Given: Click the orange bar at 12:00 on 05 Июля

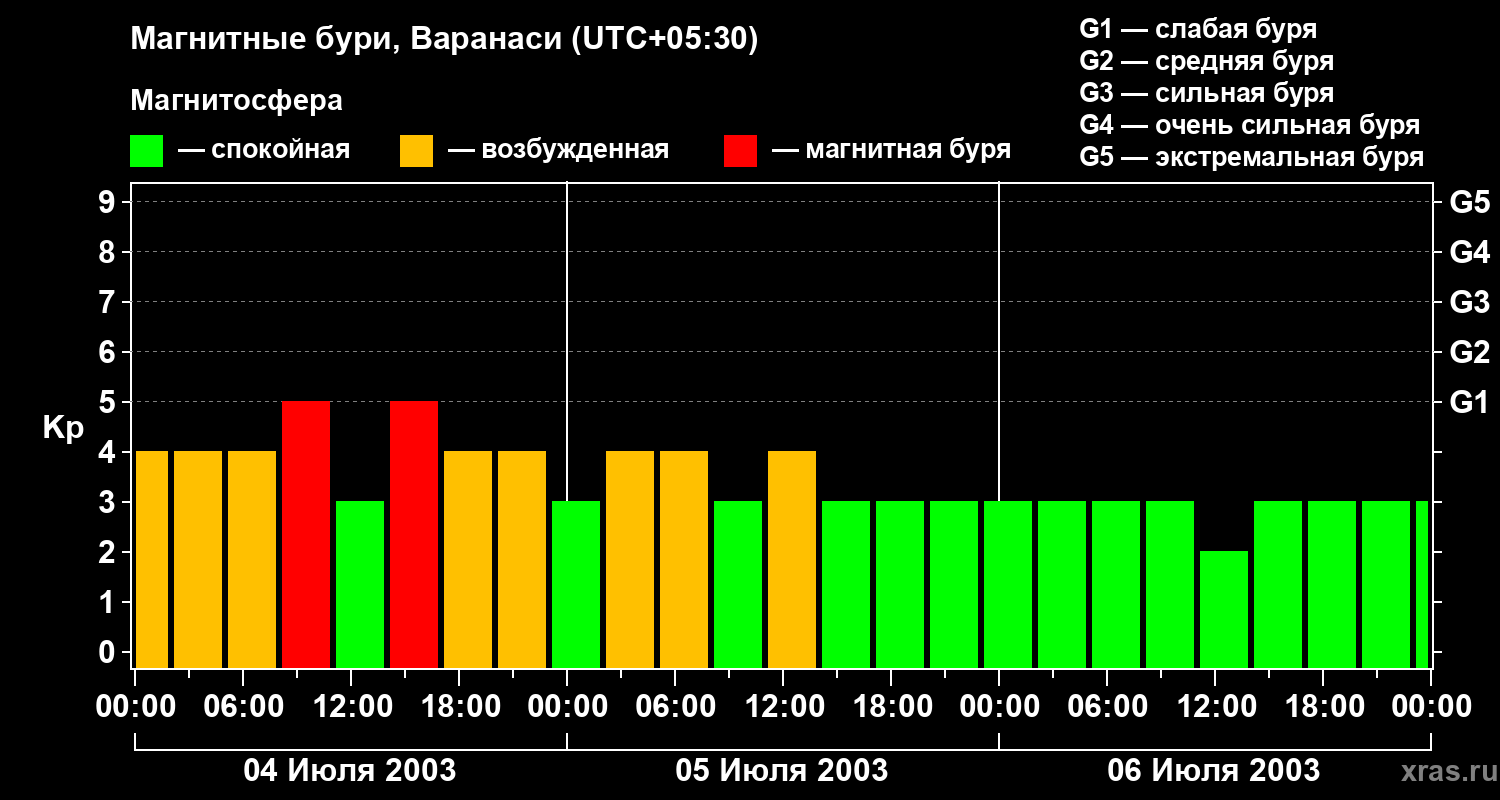Looking at the screenshot, I should 792,560.
